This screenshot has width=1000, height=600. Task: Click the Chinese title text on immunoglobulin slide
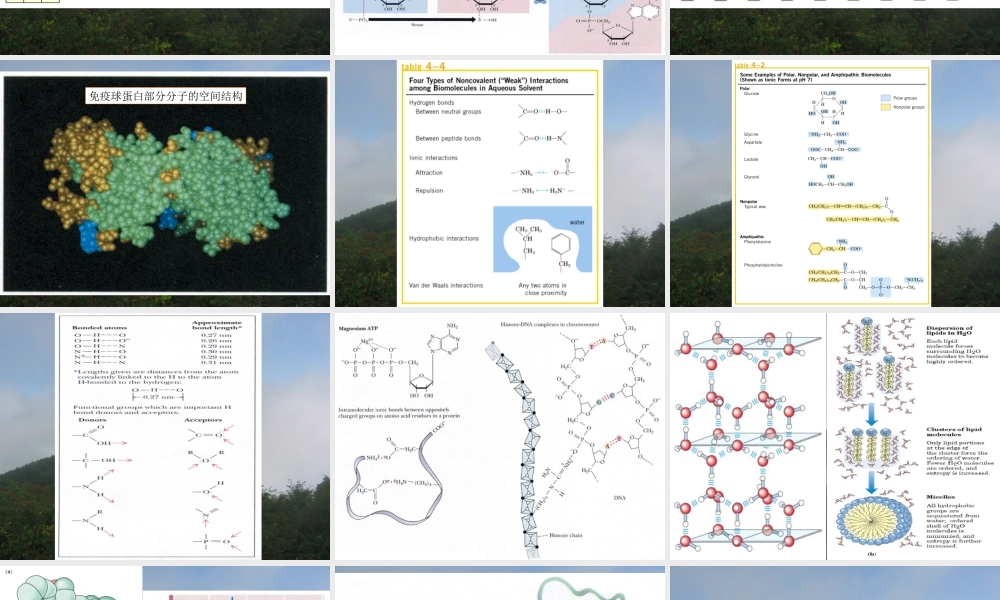pos(166,97)
